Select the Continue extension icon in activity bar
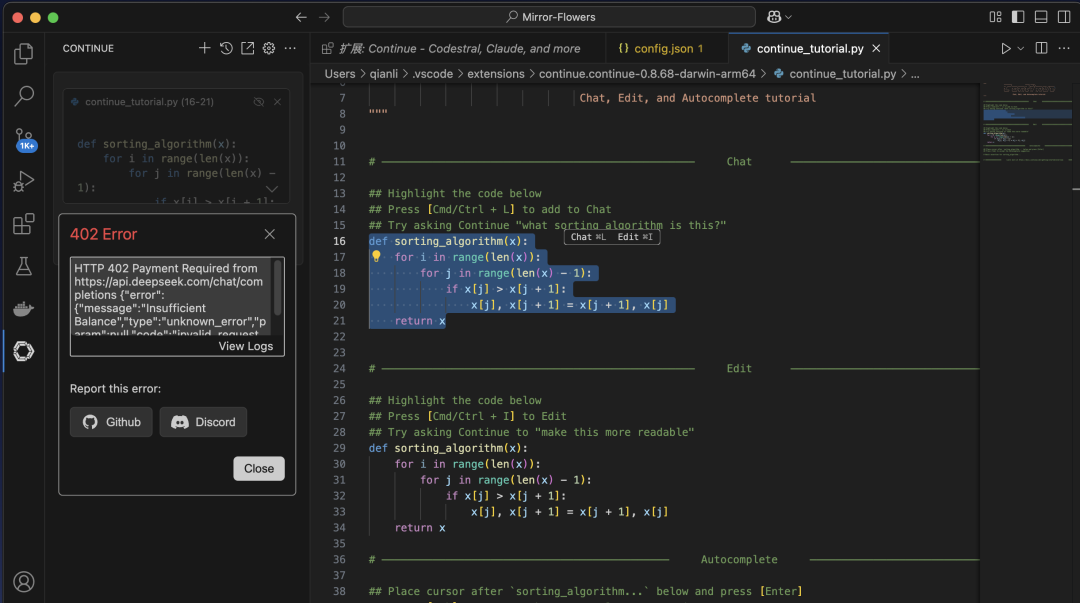1080x603 pixels. point(23,351)
